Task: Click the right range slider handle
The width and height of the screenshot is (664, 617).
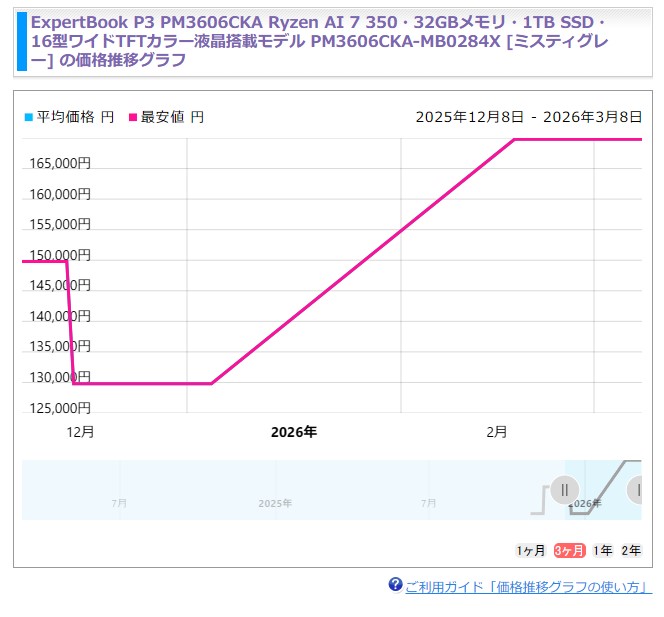Action: coord(635,490)
